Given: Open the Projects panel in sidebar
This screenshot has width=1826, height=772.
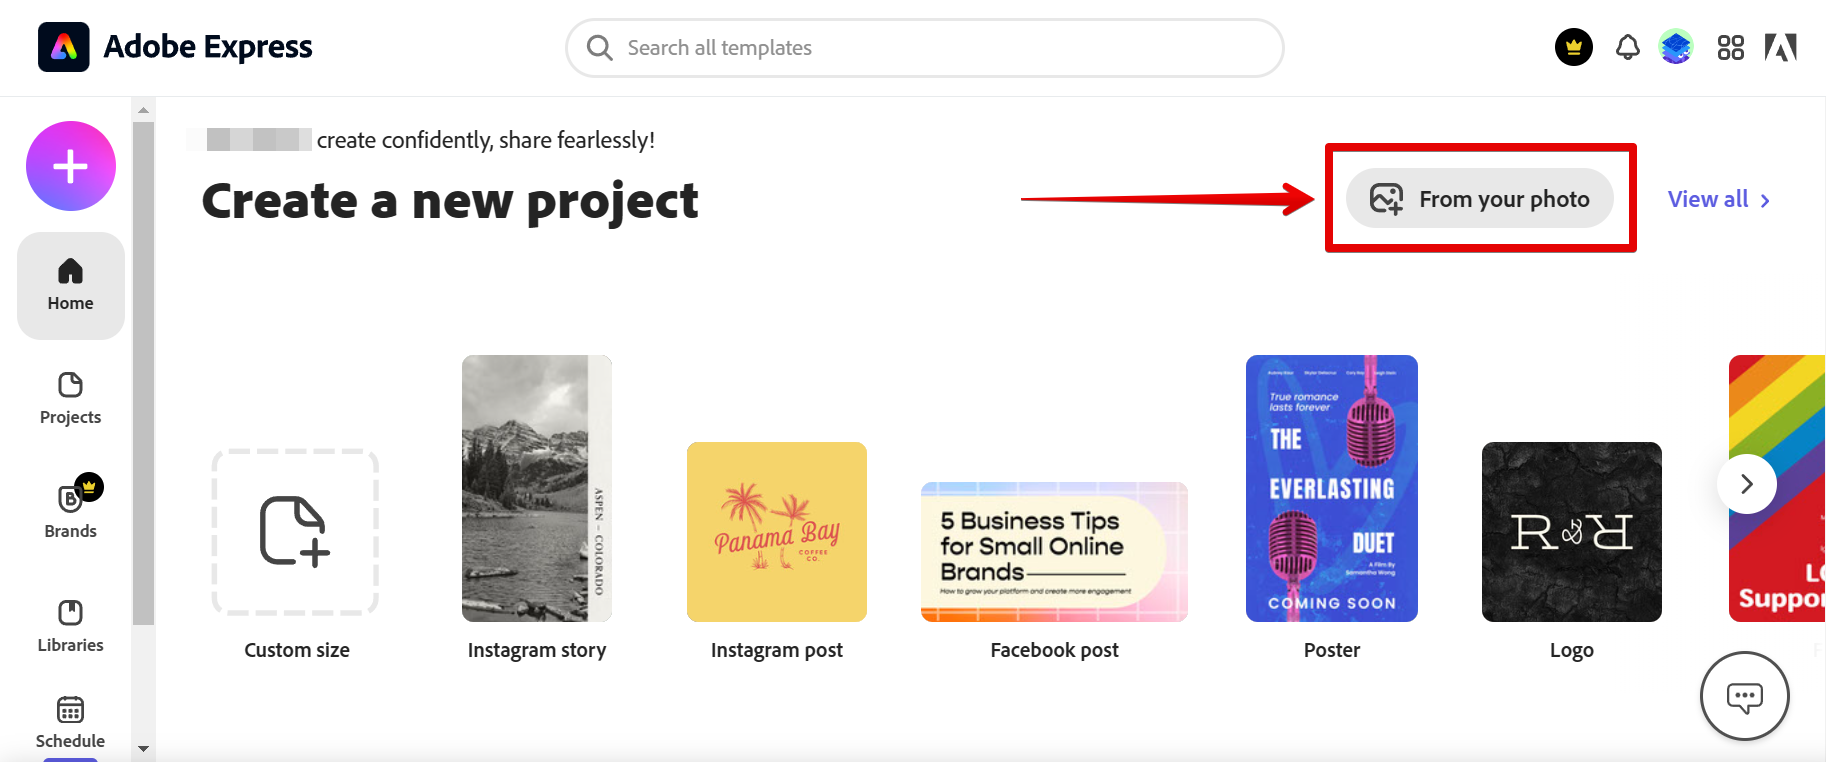Looking at the screenshot, I should click(x=69, y=399).
